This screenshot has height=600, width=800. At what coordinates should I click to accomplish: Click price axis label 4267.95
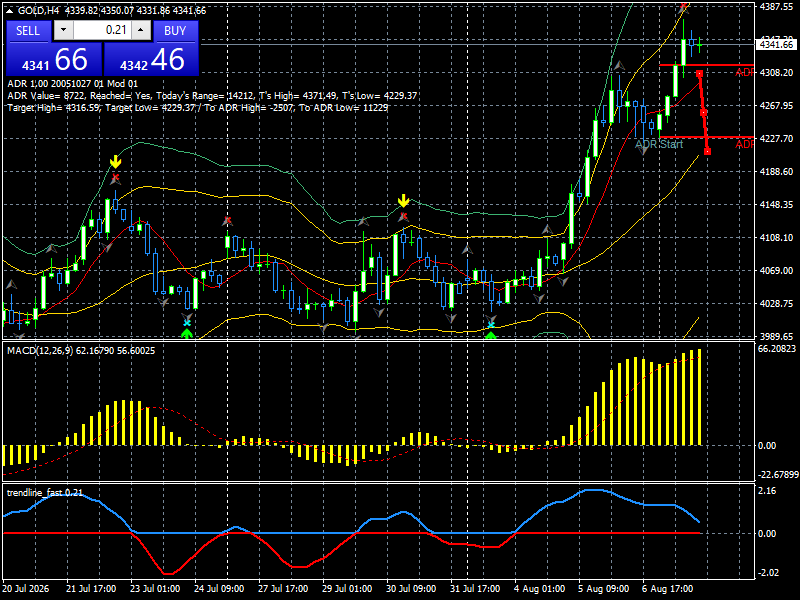pos(776,106)
